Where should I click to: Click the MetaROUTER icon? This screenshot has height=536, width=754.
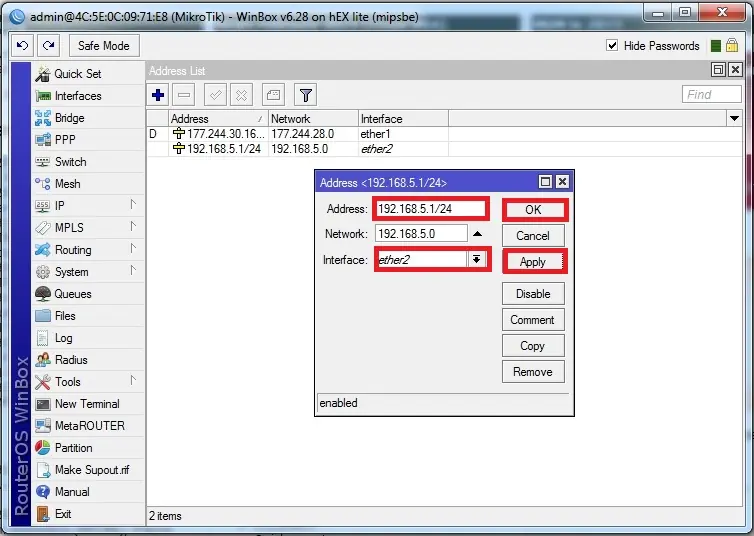click(43, 426)
